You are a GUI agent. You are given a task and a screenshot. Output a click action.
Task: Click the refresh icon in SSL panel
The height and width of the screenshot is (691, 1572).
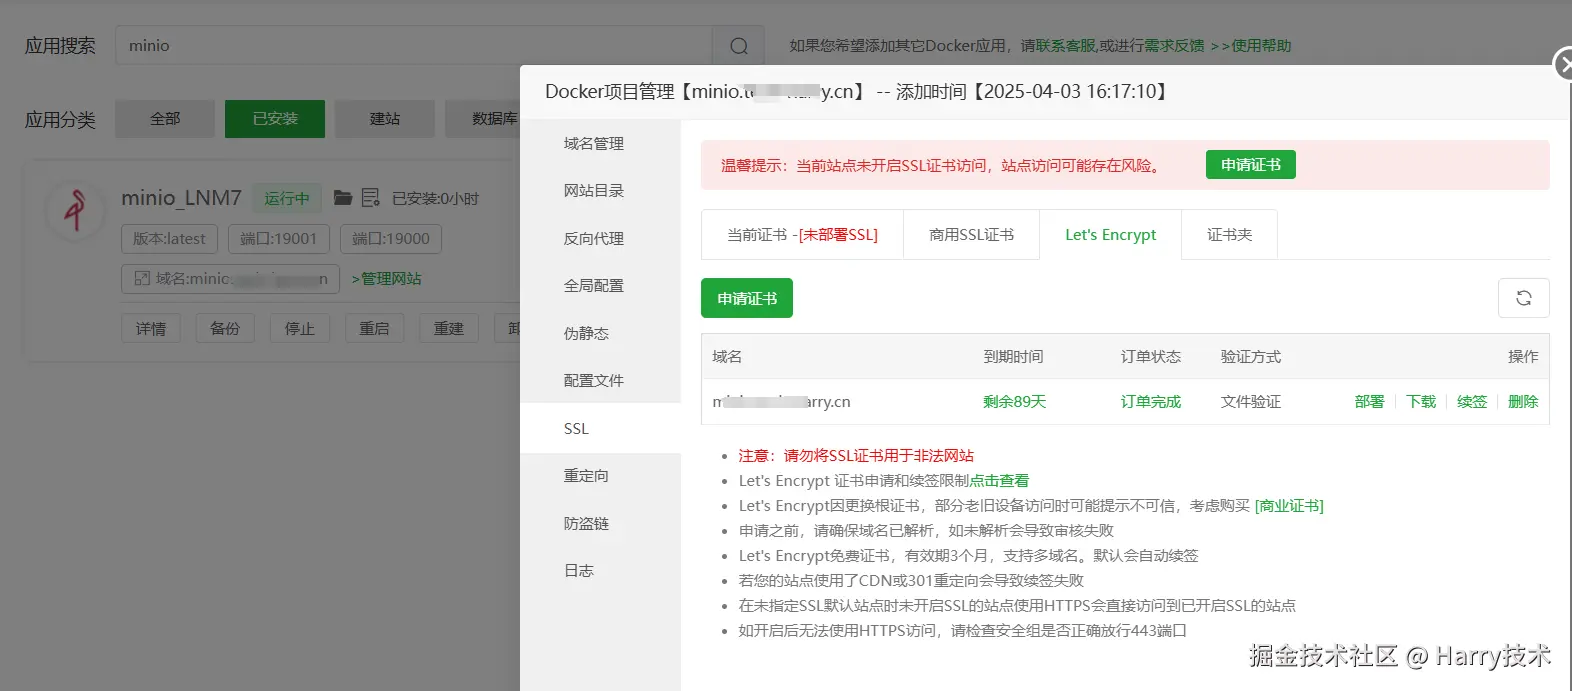pyautogui.click(x=1524, y=298)
